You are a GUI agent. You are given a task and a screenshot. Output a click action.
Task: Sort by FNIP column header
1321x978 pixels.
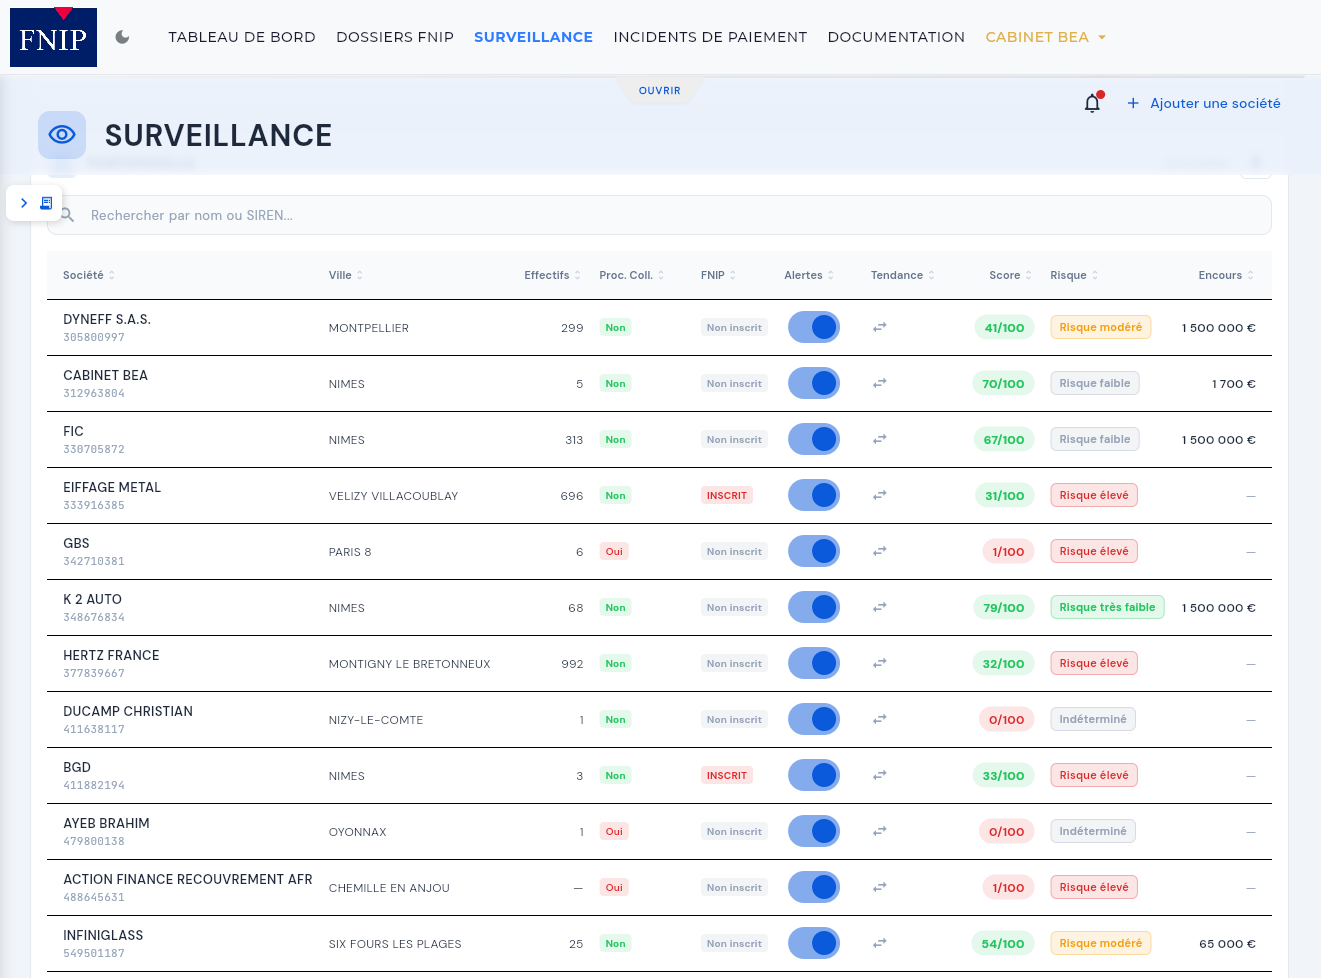[718, 275]
